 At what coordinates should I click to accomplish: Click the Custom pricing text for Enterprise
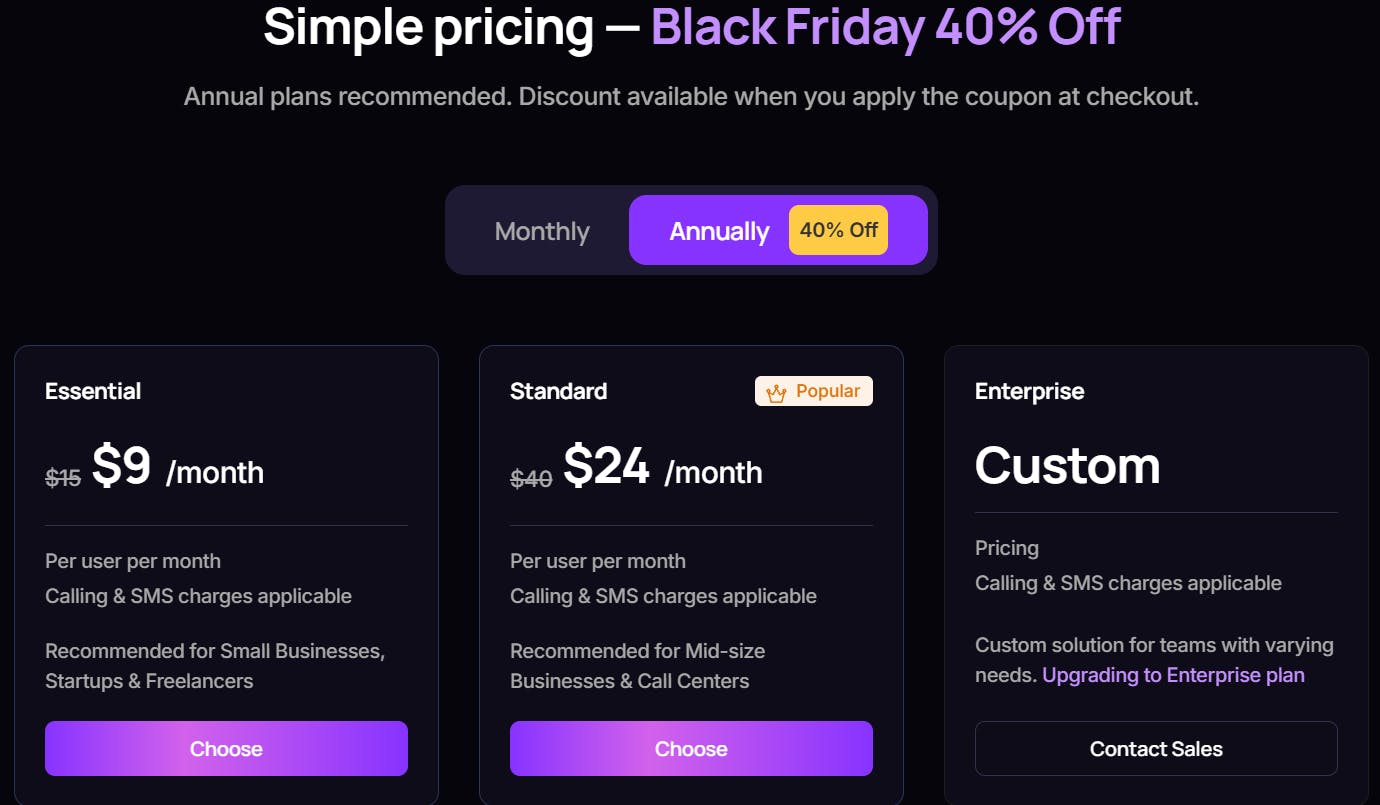click(x=1067, y=465)
